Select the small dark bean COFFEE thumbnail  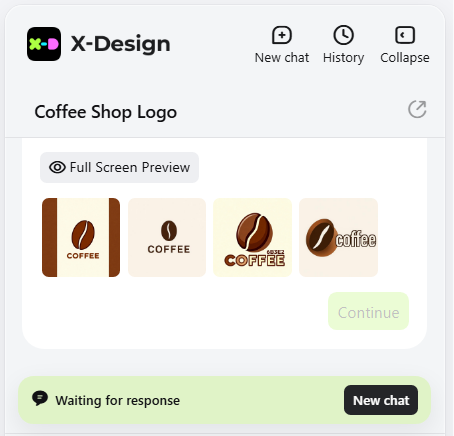(167, 237)
